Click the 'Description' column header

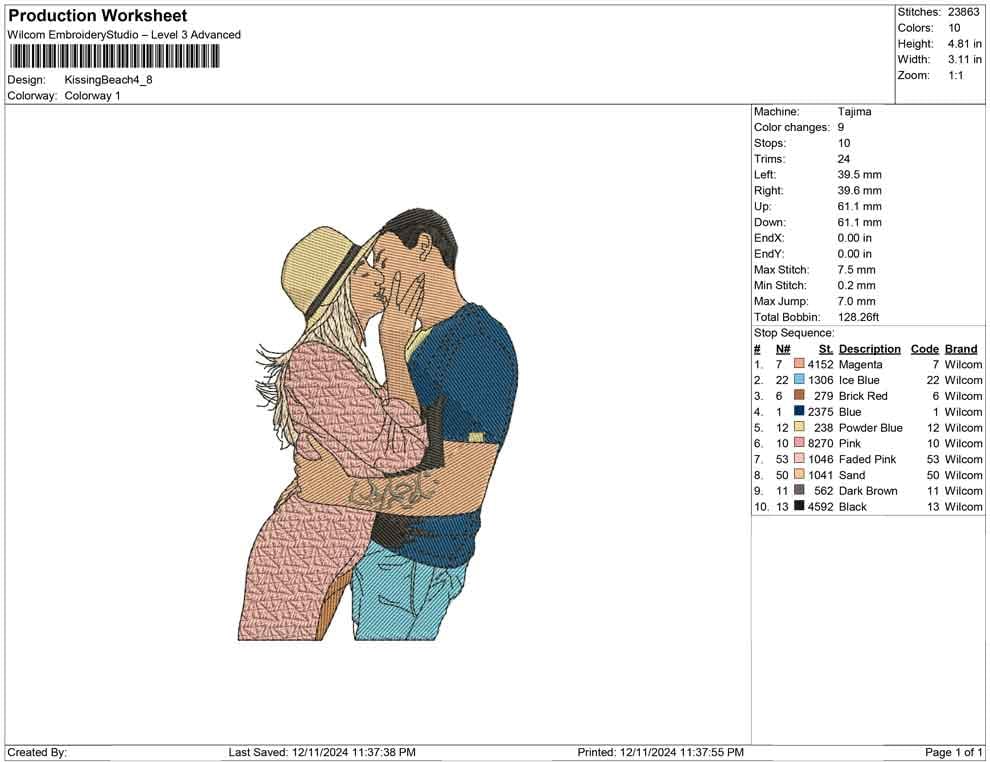(x=869, y=349)
